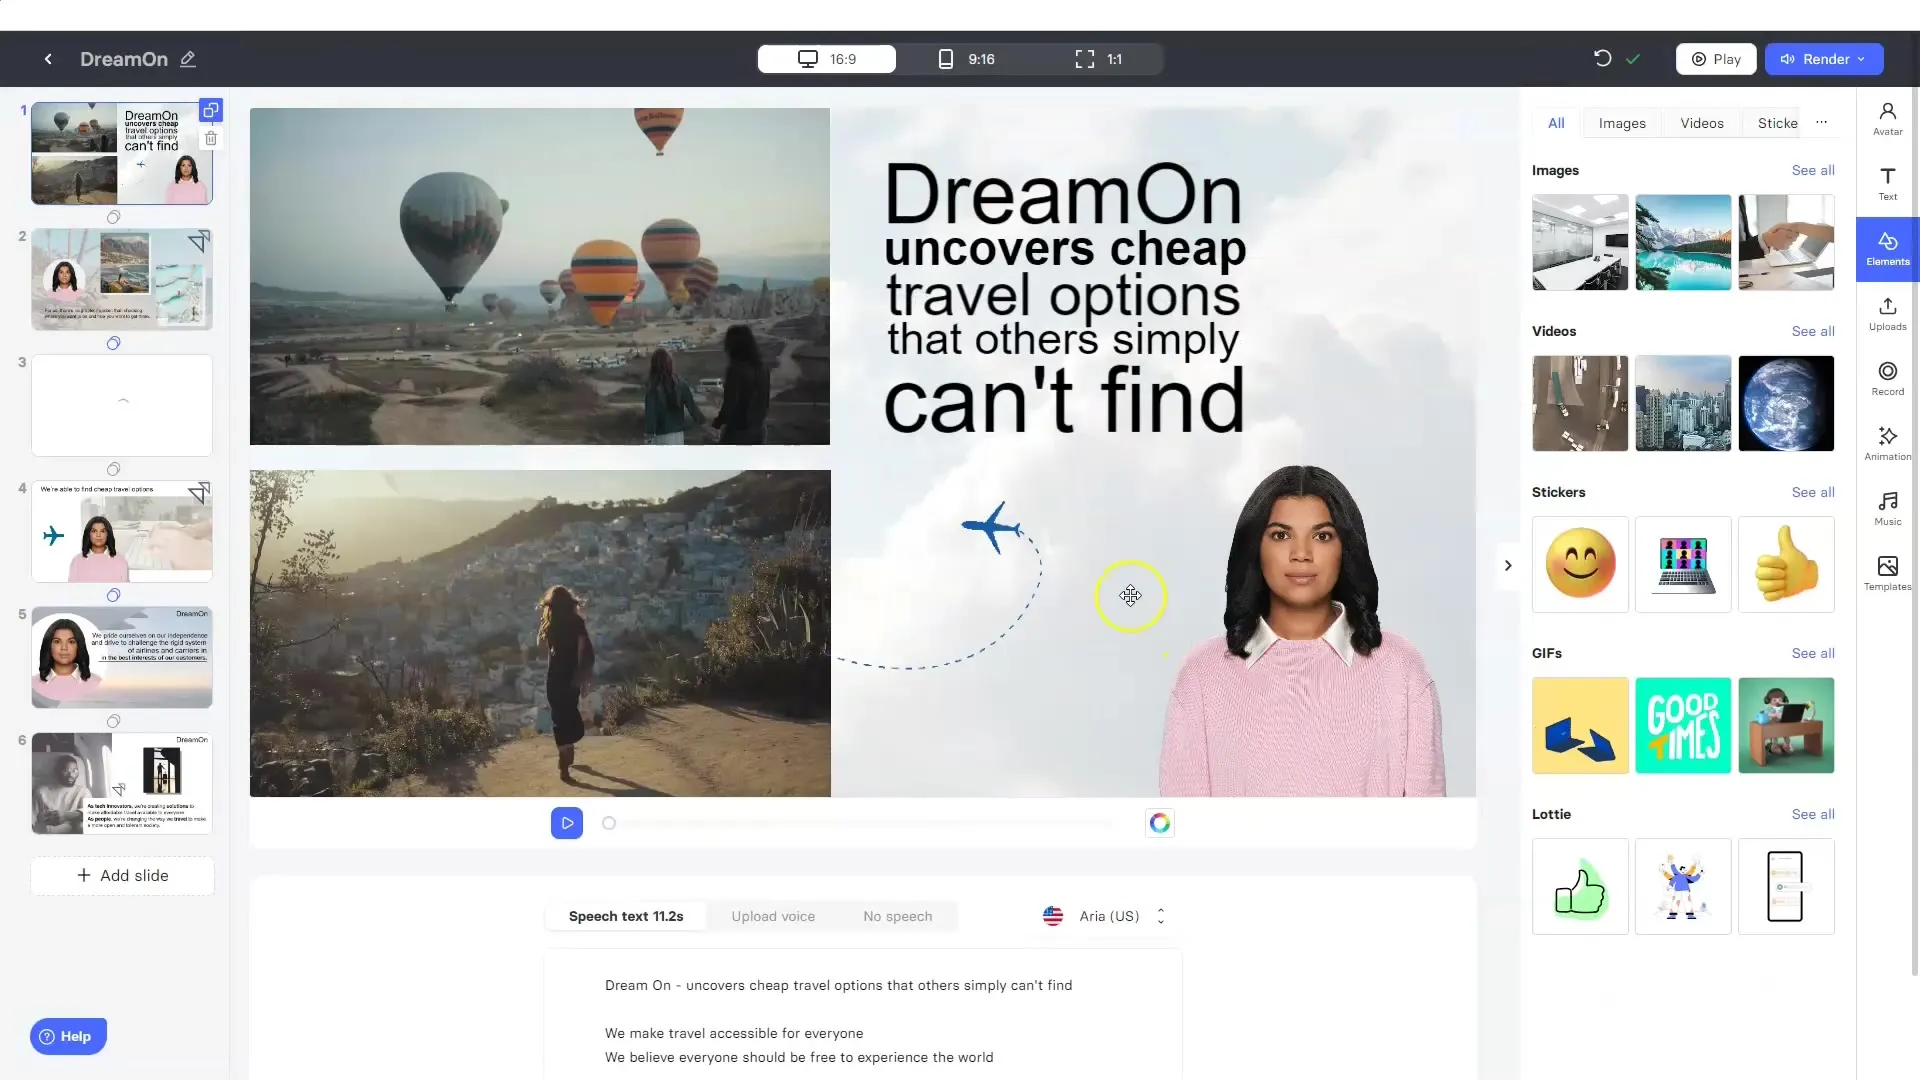1920x1080 pixels.
Task: Show more element tabs with ellipsis
Action: 1821,122
